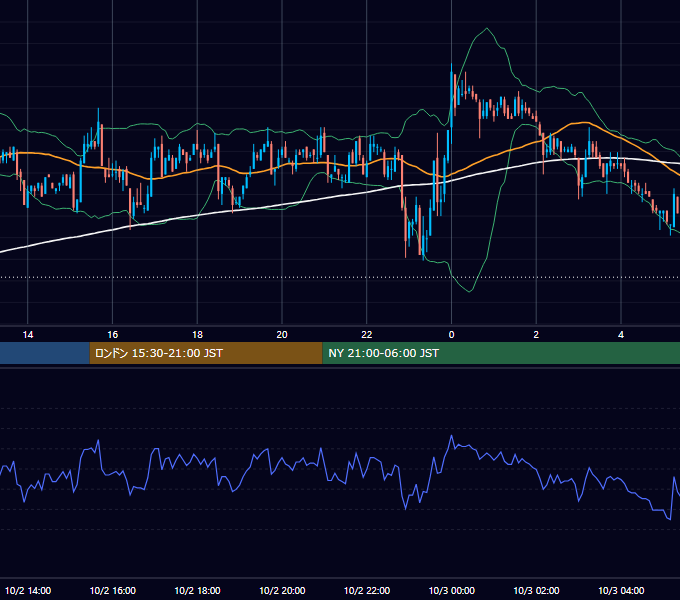Click the London 15:30-21:00 JST session bar
The height and width of the screenshot is (600, 680).
point(206,353)
